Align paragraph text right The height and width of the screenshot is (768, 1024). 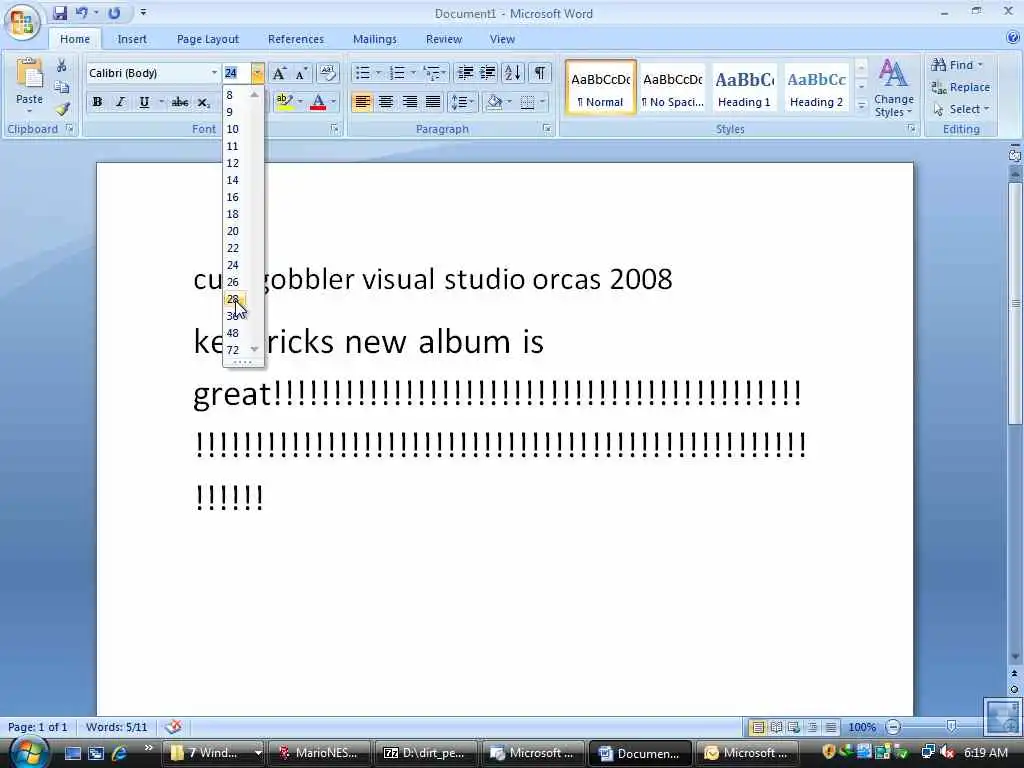[x=409, y=102]
